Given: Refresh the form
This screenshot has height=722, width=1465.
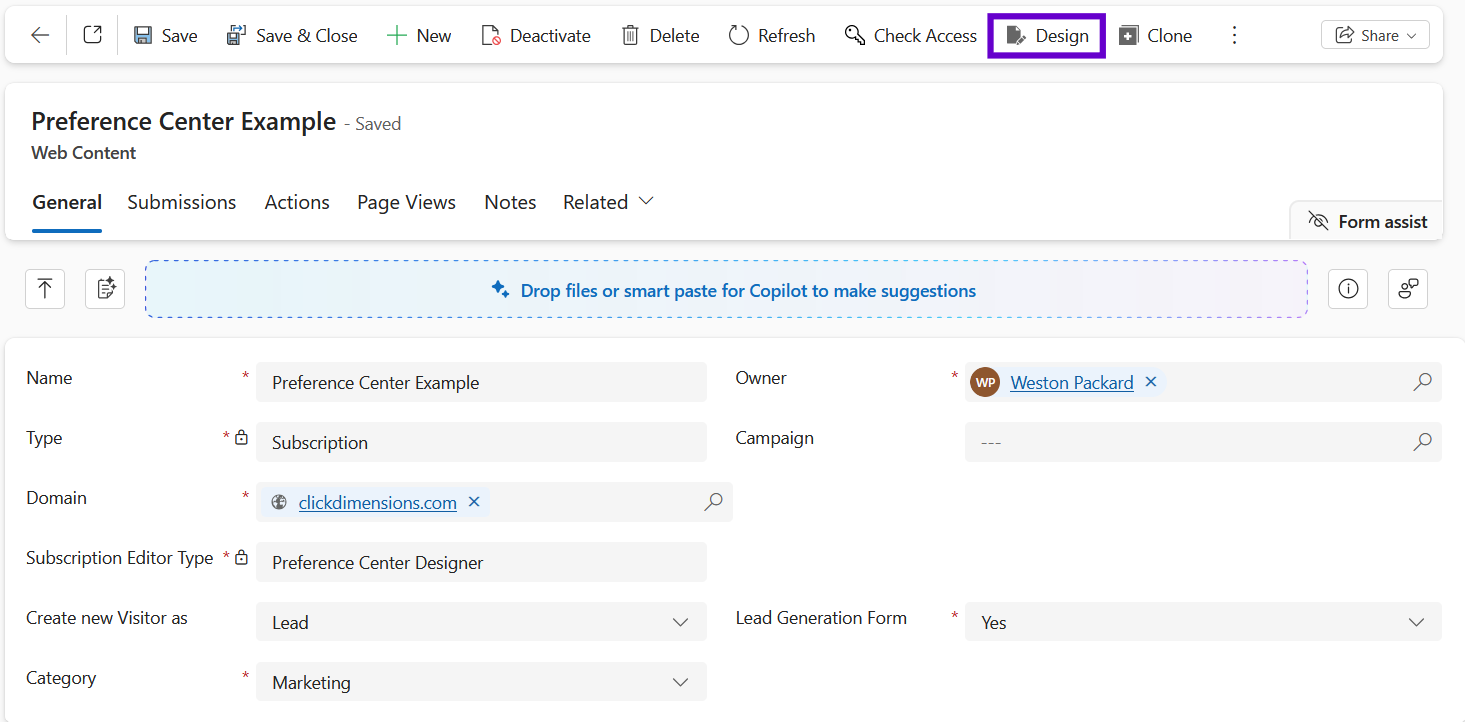Looking at the screenshot, I should [772, 35].
